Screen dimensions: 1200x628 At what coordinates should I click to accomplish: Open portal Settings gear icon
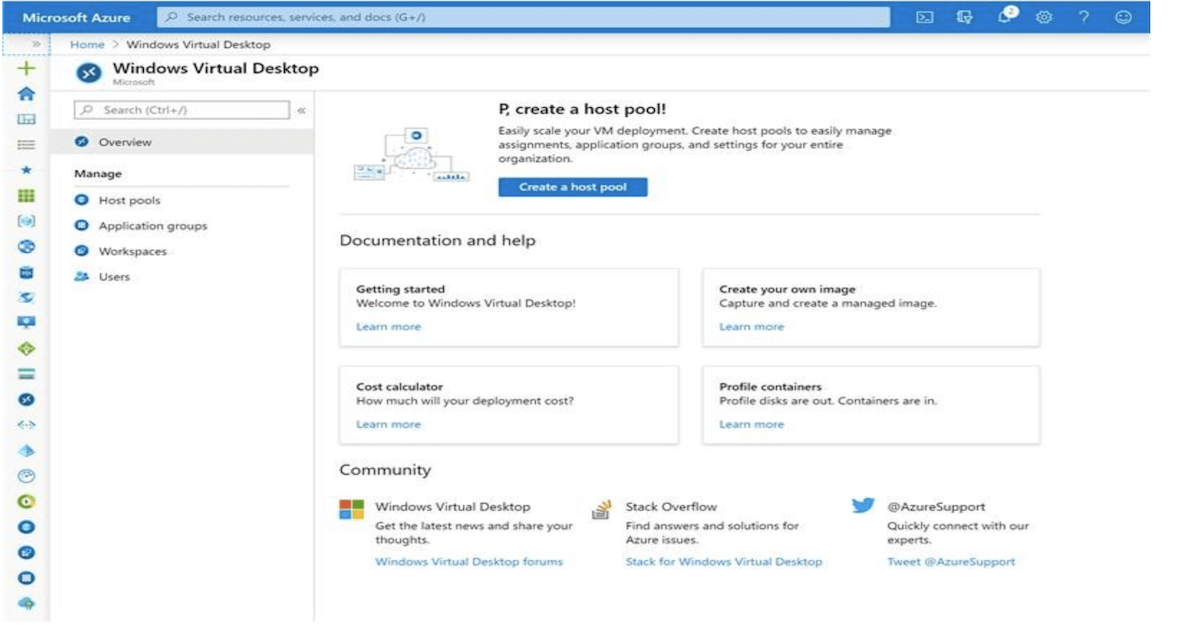click(1044, 17)
